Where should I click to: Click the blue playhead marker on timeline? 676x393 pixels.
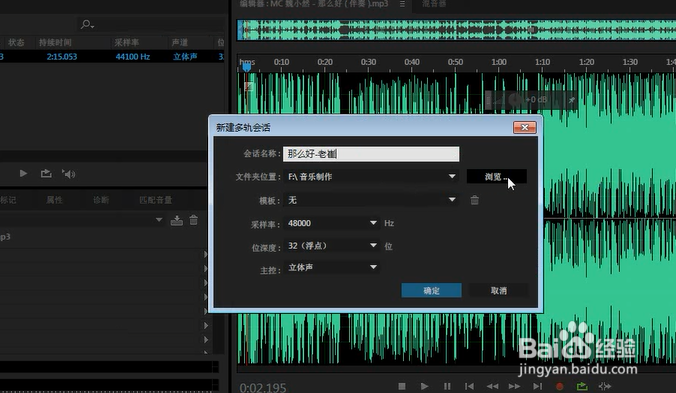coord(247,67)
